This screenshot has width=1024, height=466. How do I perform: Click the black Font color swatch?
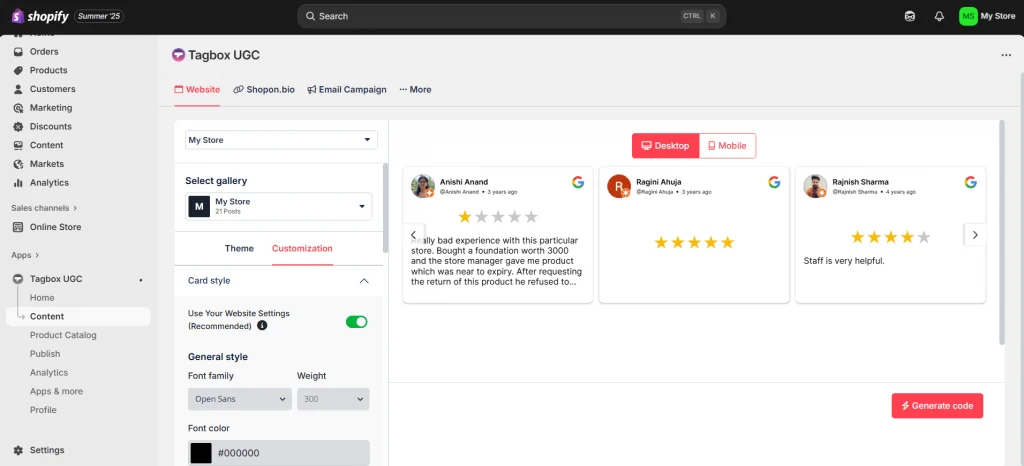[201, 453]
